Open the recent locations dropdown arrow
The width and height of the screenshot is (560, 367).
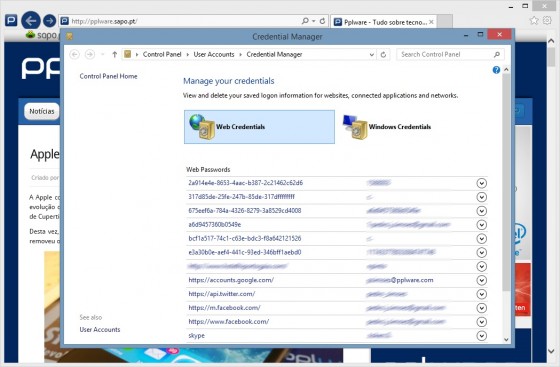pyautogui.click(x=102, y=54)
